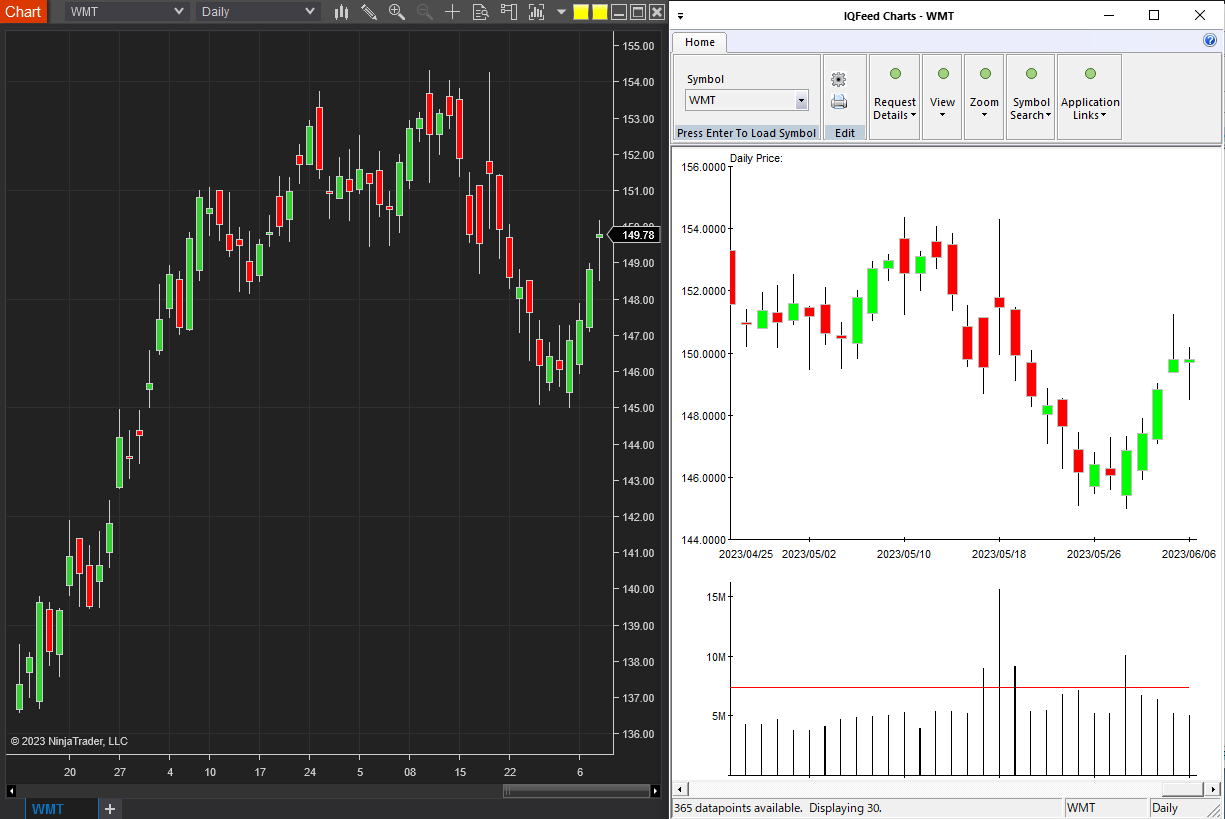The height and width of the screenshot is (819, 1225).
Task: Open the data box icon in NinjaTrader toolbar
Action: point(480,12)
